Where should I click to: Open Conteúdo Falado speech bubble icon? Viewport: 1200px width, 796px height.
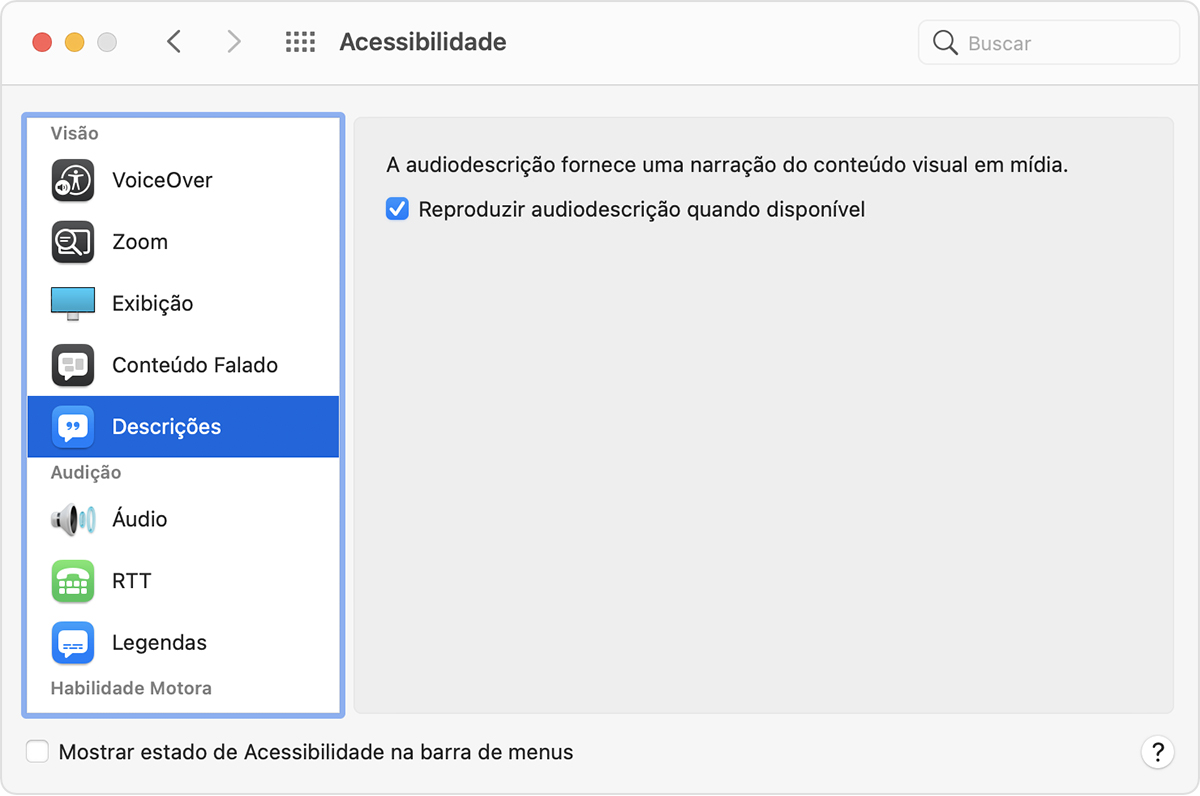coord(73,366)
